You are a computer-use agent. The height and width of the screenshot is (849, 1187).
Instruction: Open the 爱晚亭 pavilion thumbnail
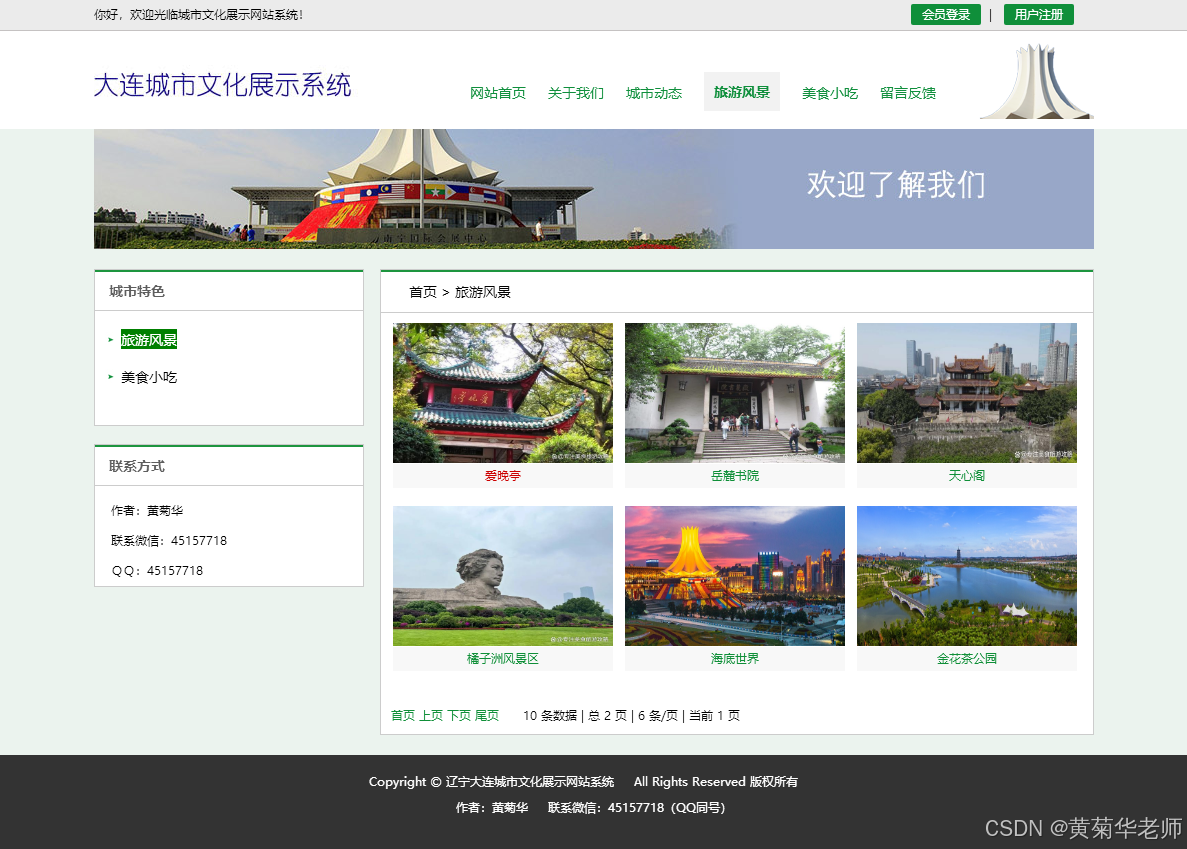pyautogui.click(x=503, y=393)
